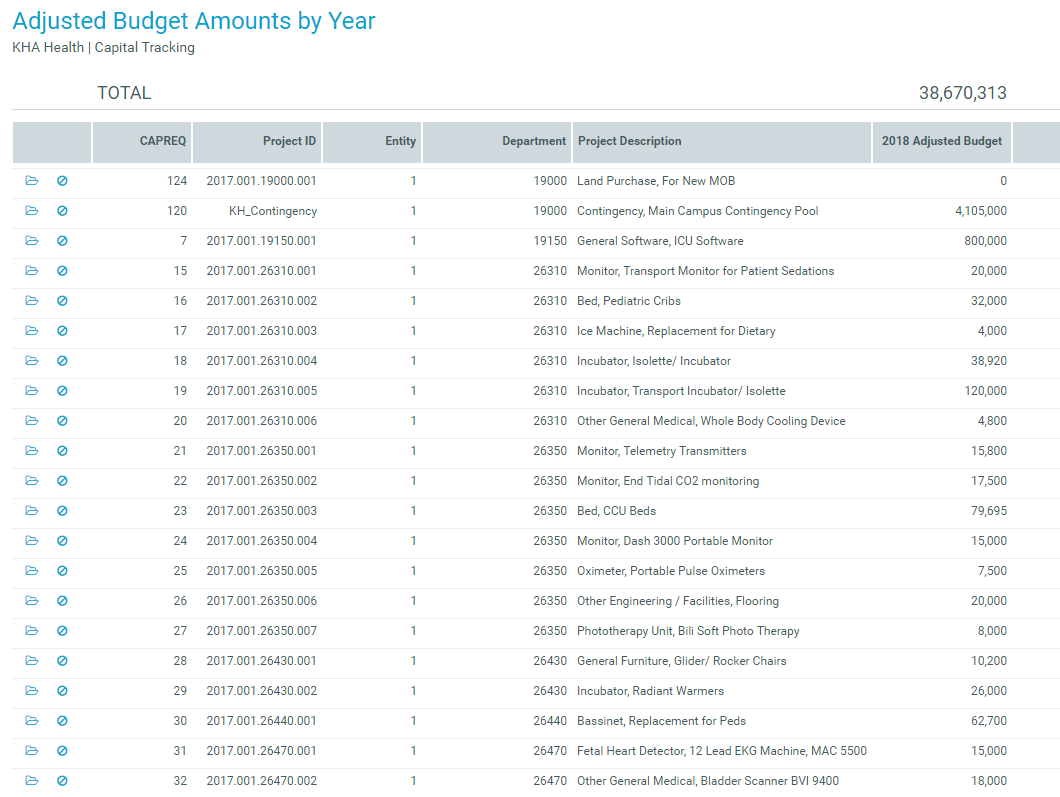Select project ID 2017.001.26430.002

coord(261,691)
